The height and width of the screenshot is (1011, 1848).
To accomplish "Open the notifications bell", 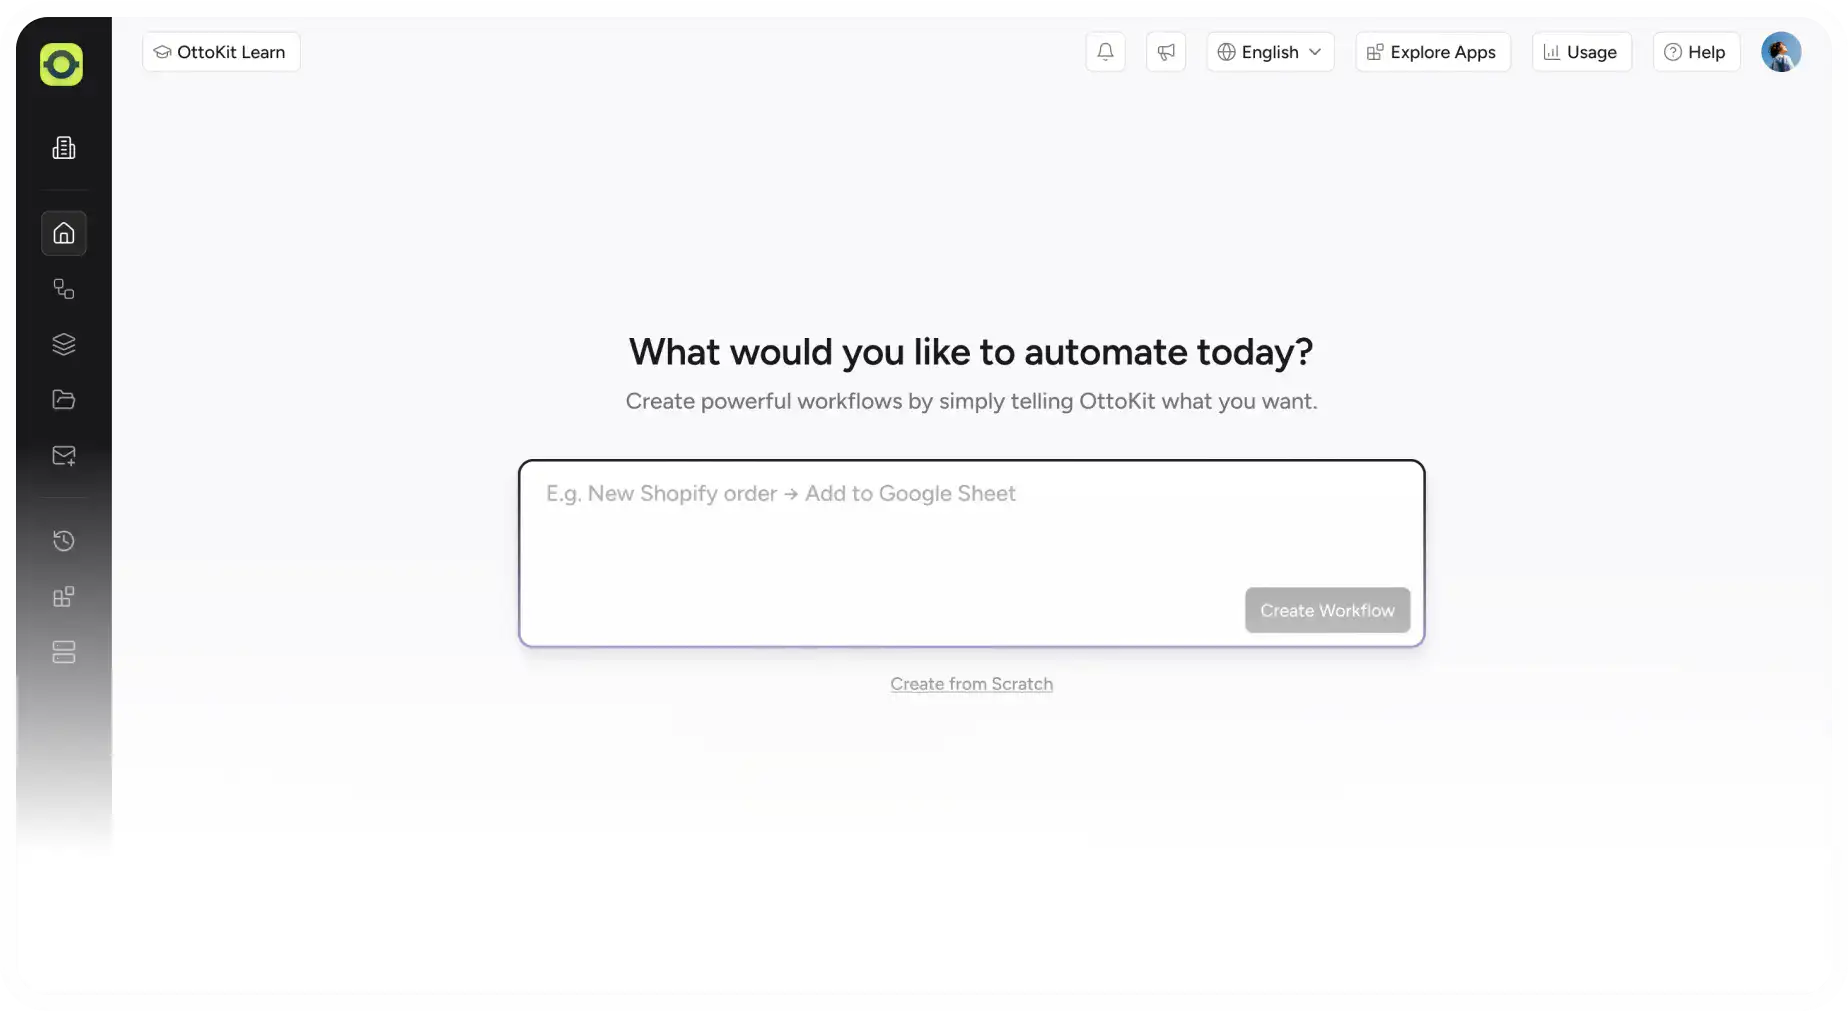I will (x=1104, y=51).
